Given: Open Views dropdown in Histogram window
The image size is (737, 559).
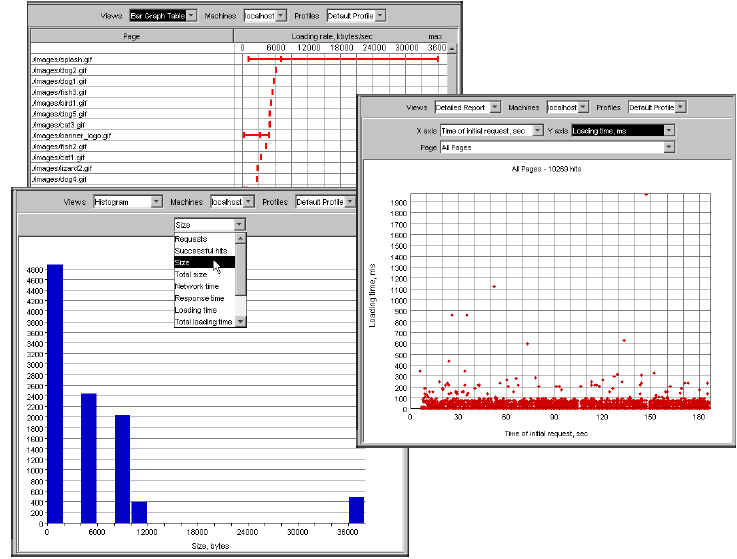Looking at the screenshot, I should (128, 202).
